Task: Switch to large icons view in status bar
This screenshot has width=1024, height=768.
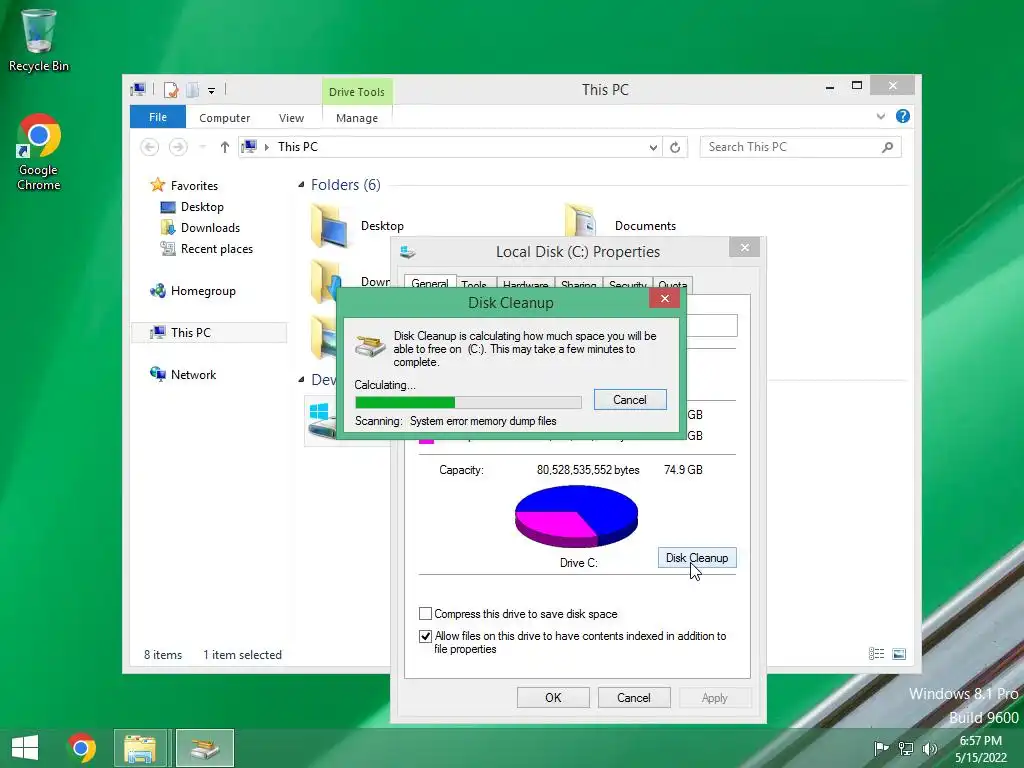Action: 899,654
